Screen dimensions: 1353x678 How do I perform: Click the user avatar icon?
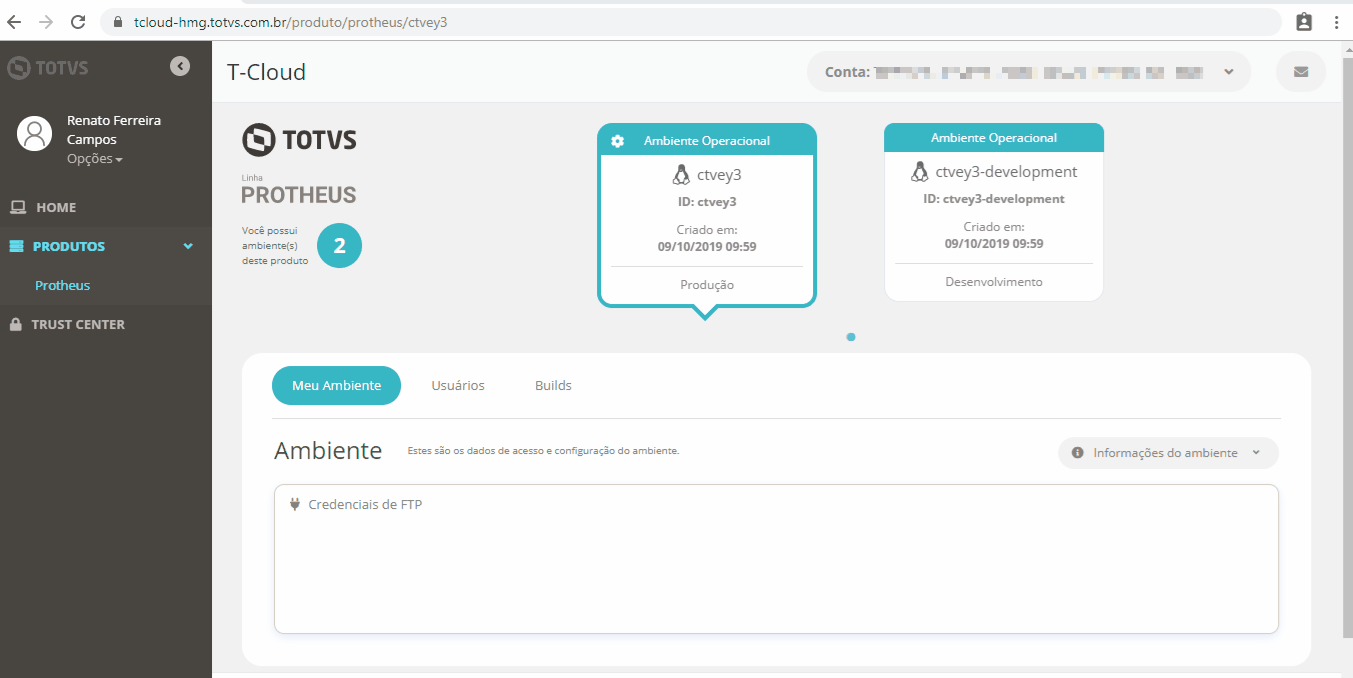[34, 133]
